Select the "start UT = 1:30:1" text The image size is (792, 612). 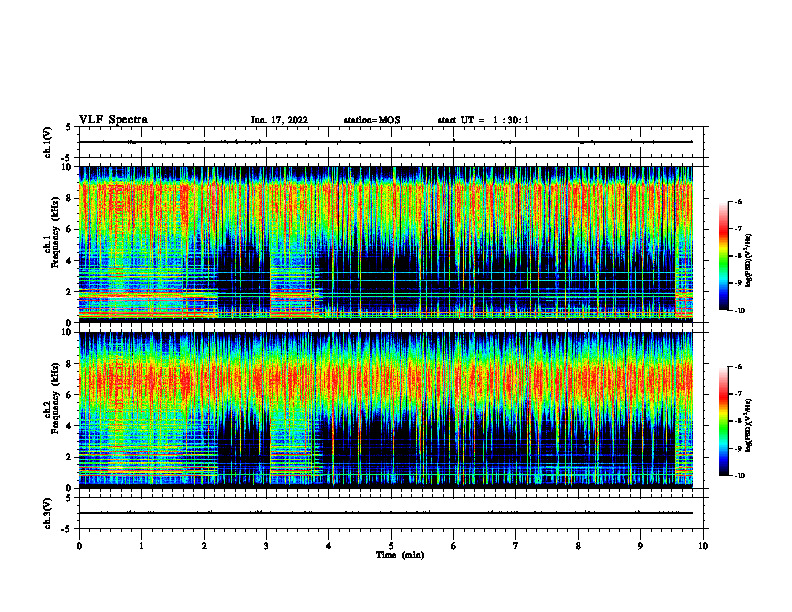coord(483,120)
